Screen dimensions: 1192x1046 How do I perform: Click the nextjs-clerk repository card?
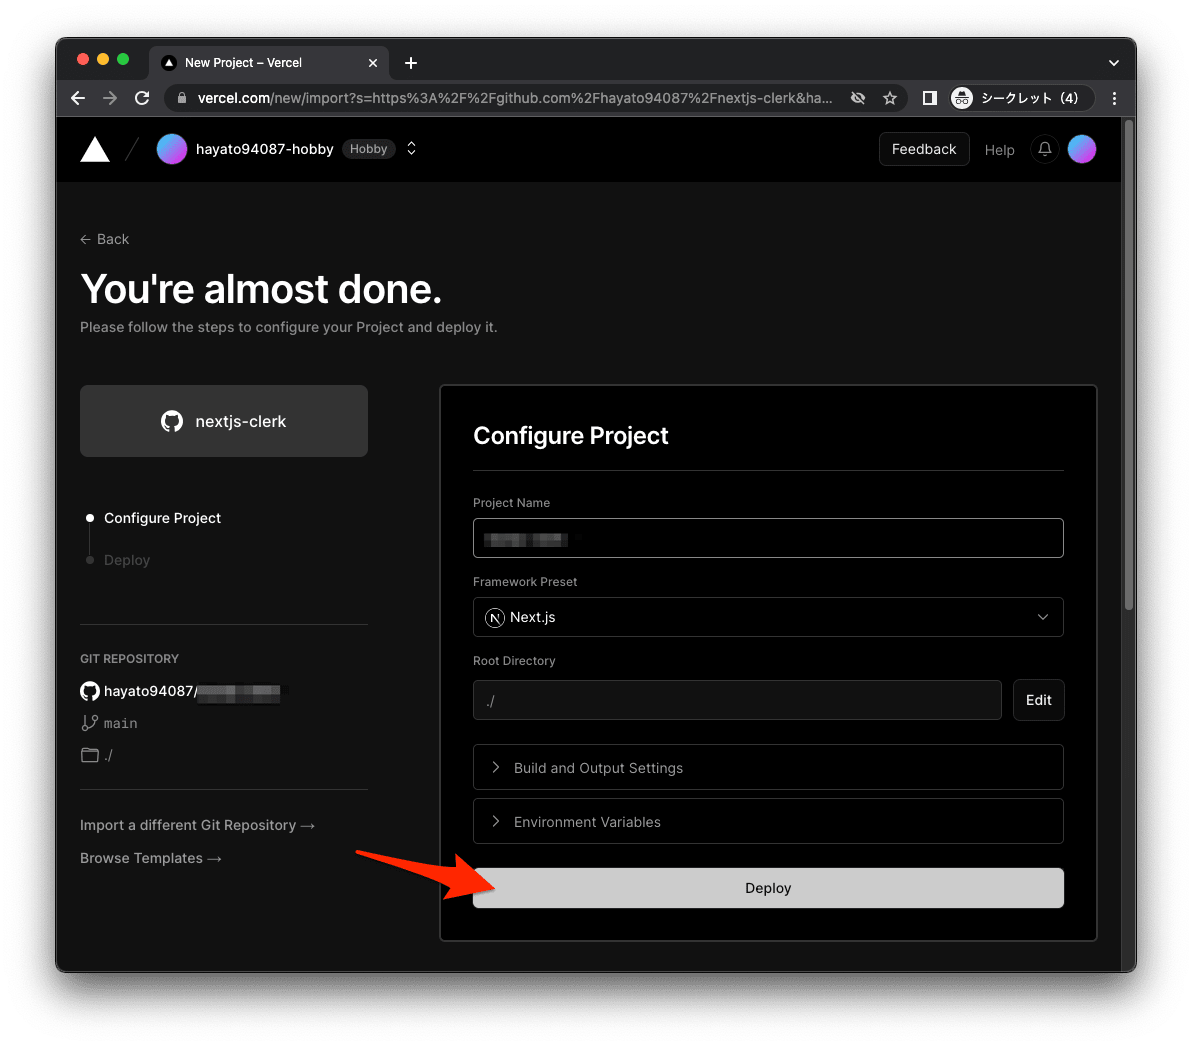coord(224,420)
